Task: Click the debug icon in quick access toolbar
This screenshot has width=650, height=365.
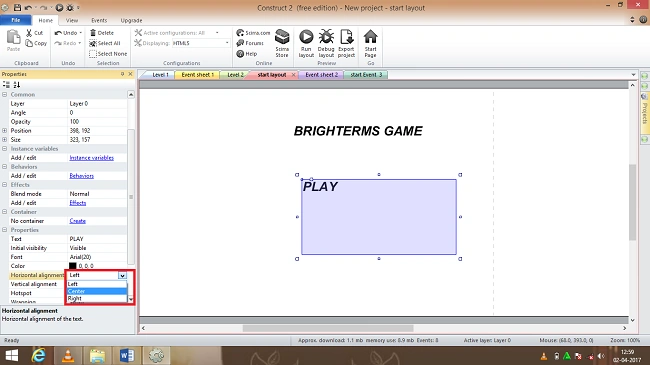Action: pyautogui.click(x=70, y=7)
